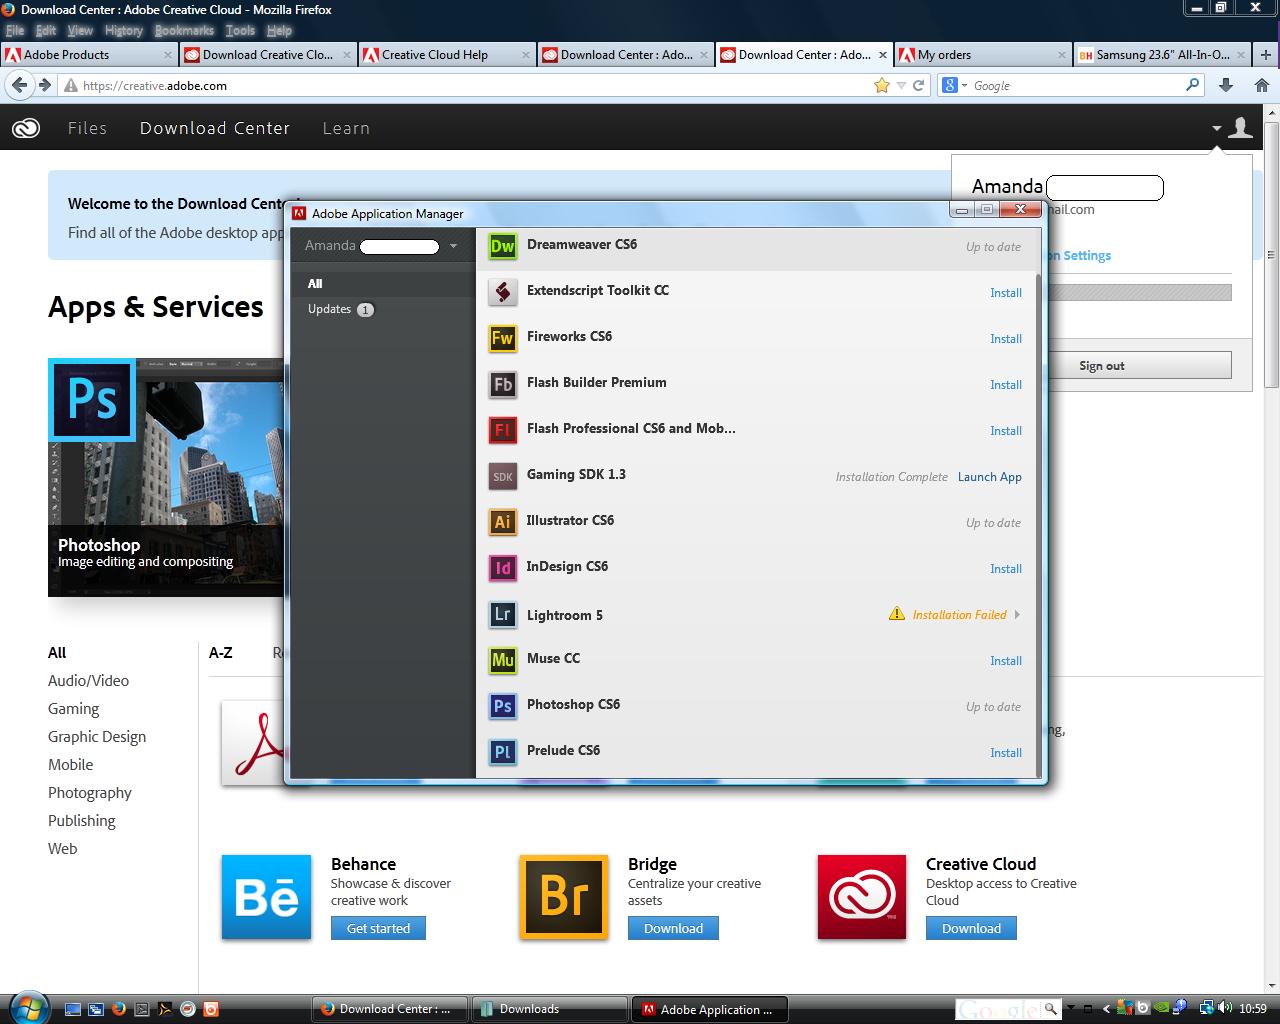
Task: Open a new Firefox tab
Action: [x=1266, y=55]
